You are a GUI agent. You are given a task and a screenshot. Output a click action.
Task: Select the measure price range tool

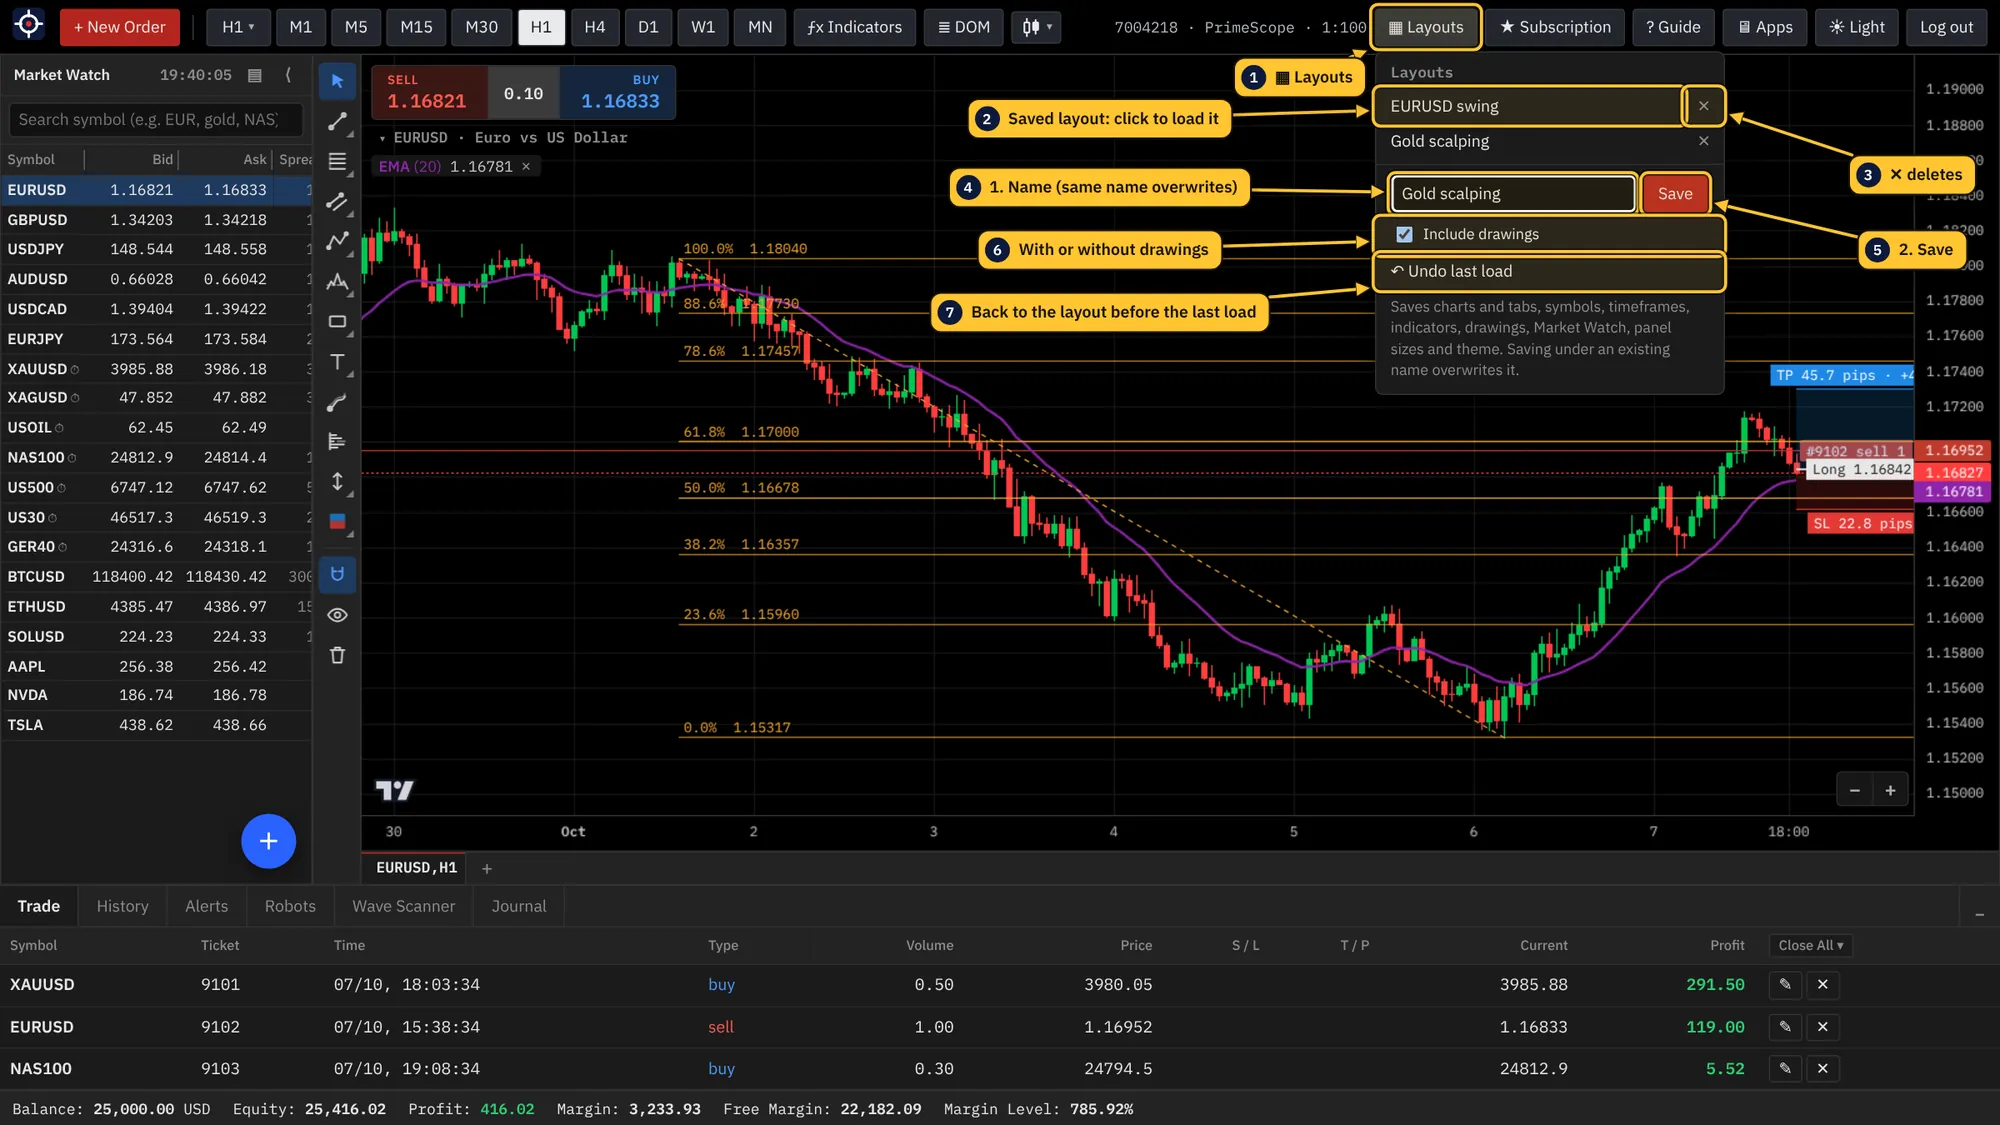pos(338,482)
